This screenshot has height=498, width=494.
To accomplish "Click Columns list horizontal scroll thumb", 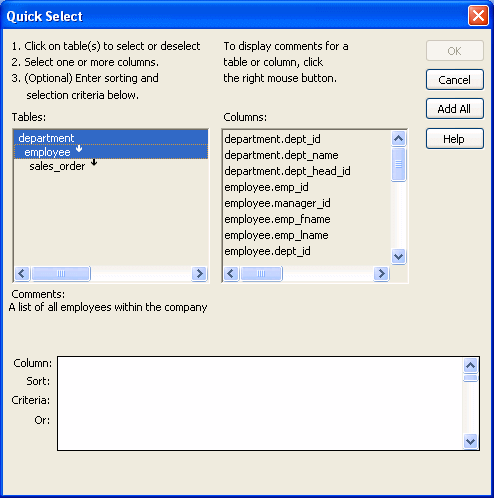I will 261,274.
